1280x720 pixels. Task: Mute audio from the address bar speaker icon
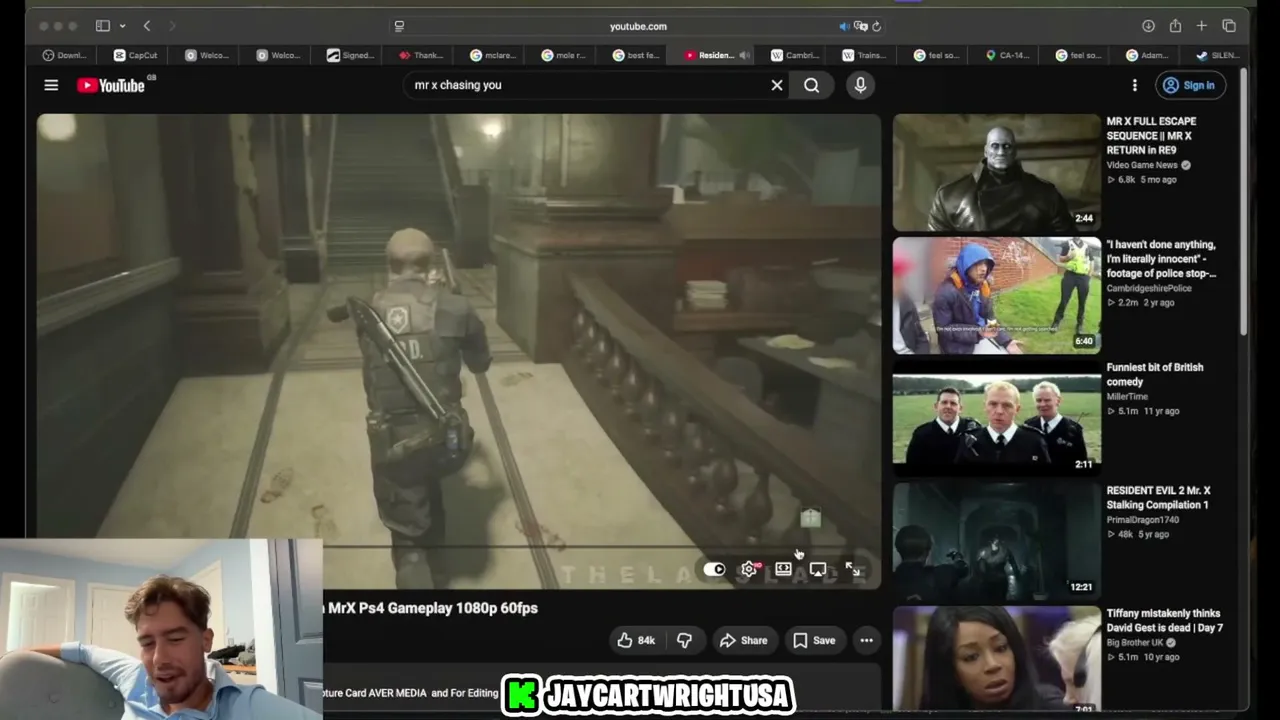pos(844,26)
